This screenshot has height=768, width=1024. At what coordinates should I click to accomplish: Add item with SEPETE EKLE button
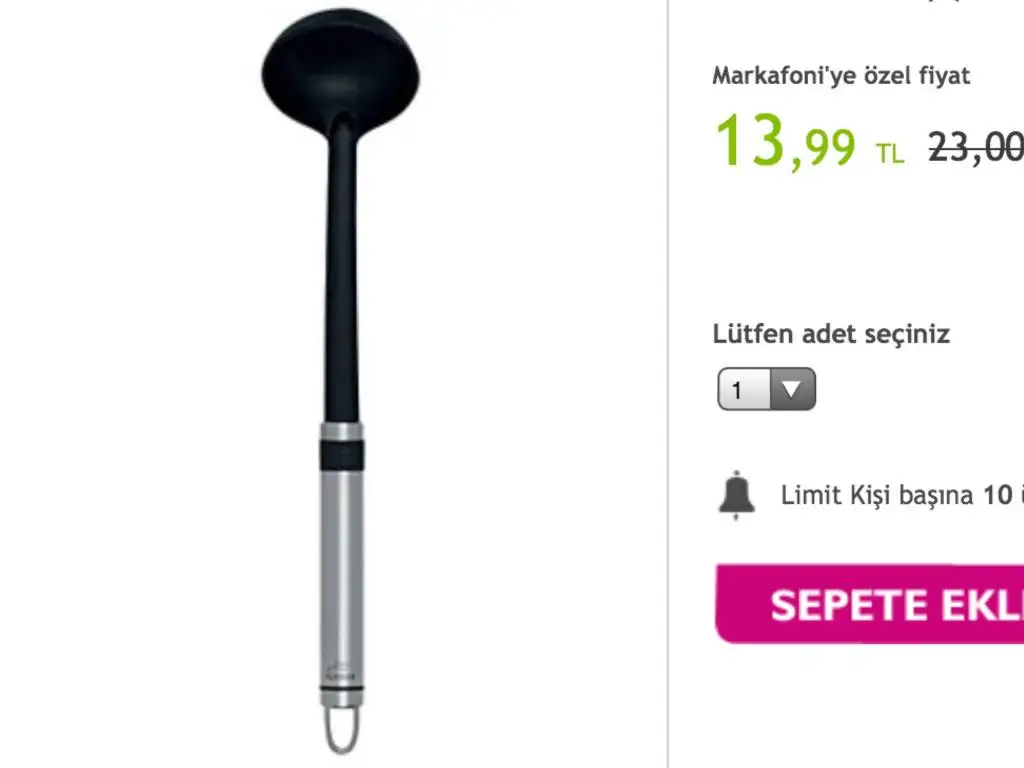click(x=870, y=604)
